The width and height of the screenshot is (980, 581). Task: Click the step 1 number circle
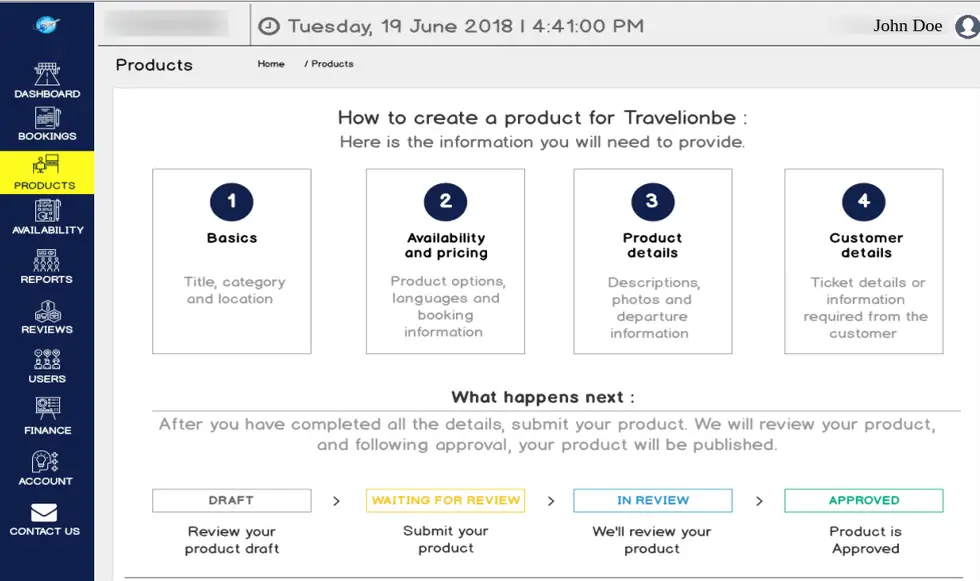232,201
